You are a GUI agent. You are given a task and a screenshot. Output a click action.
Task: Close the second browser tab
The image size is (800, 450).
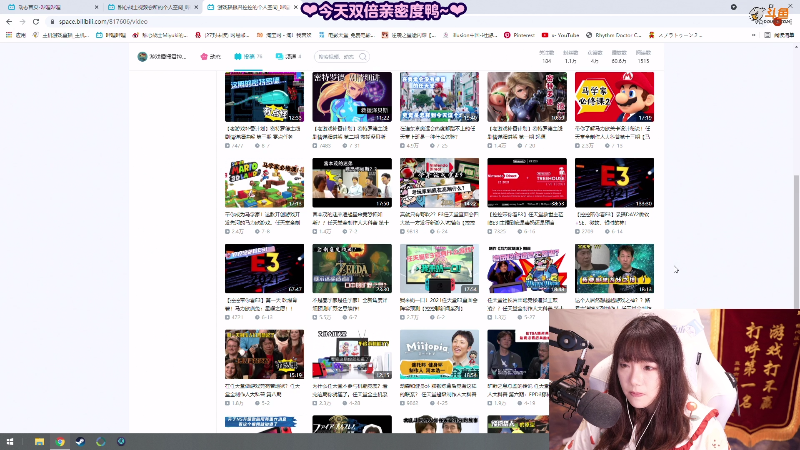(x=196, y=7)
